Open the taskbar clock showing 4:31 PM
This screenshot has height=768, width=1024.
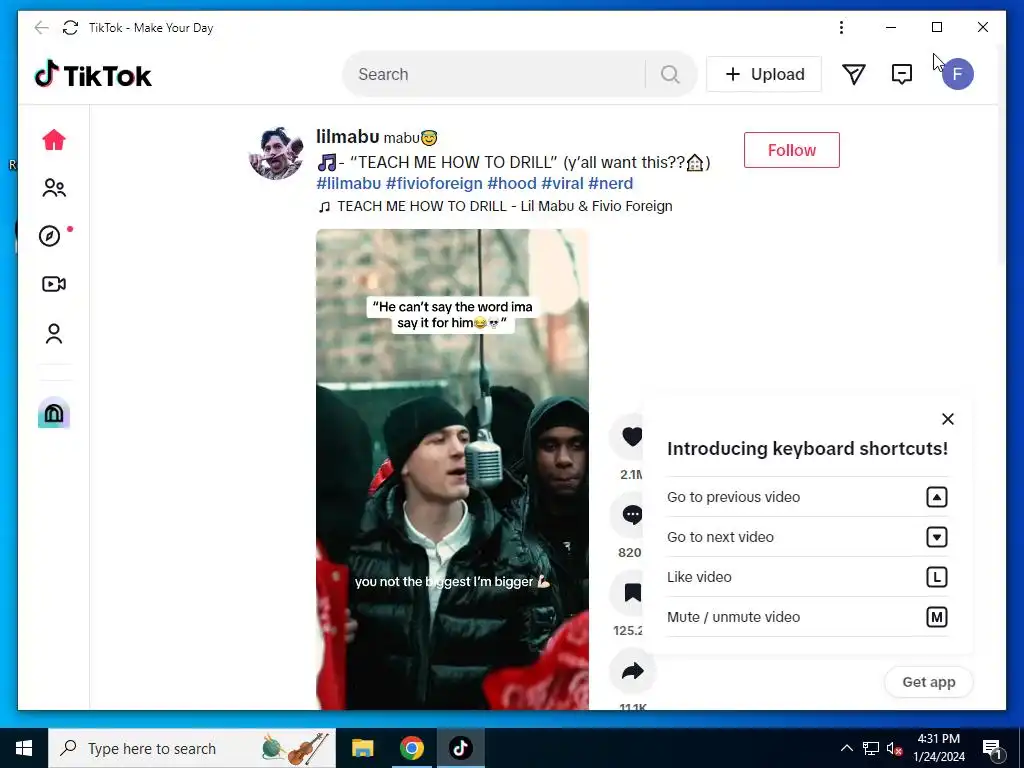click(938, 748)
